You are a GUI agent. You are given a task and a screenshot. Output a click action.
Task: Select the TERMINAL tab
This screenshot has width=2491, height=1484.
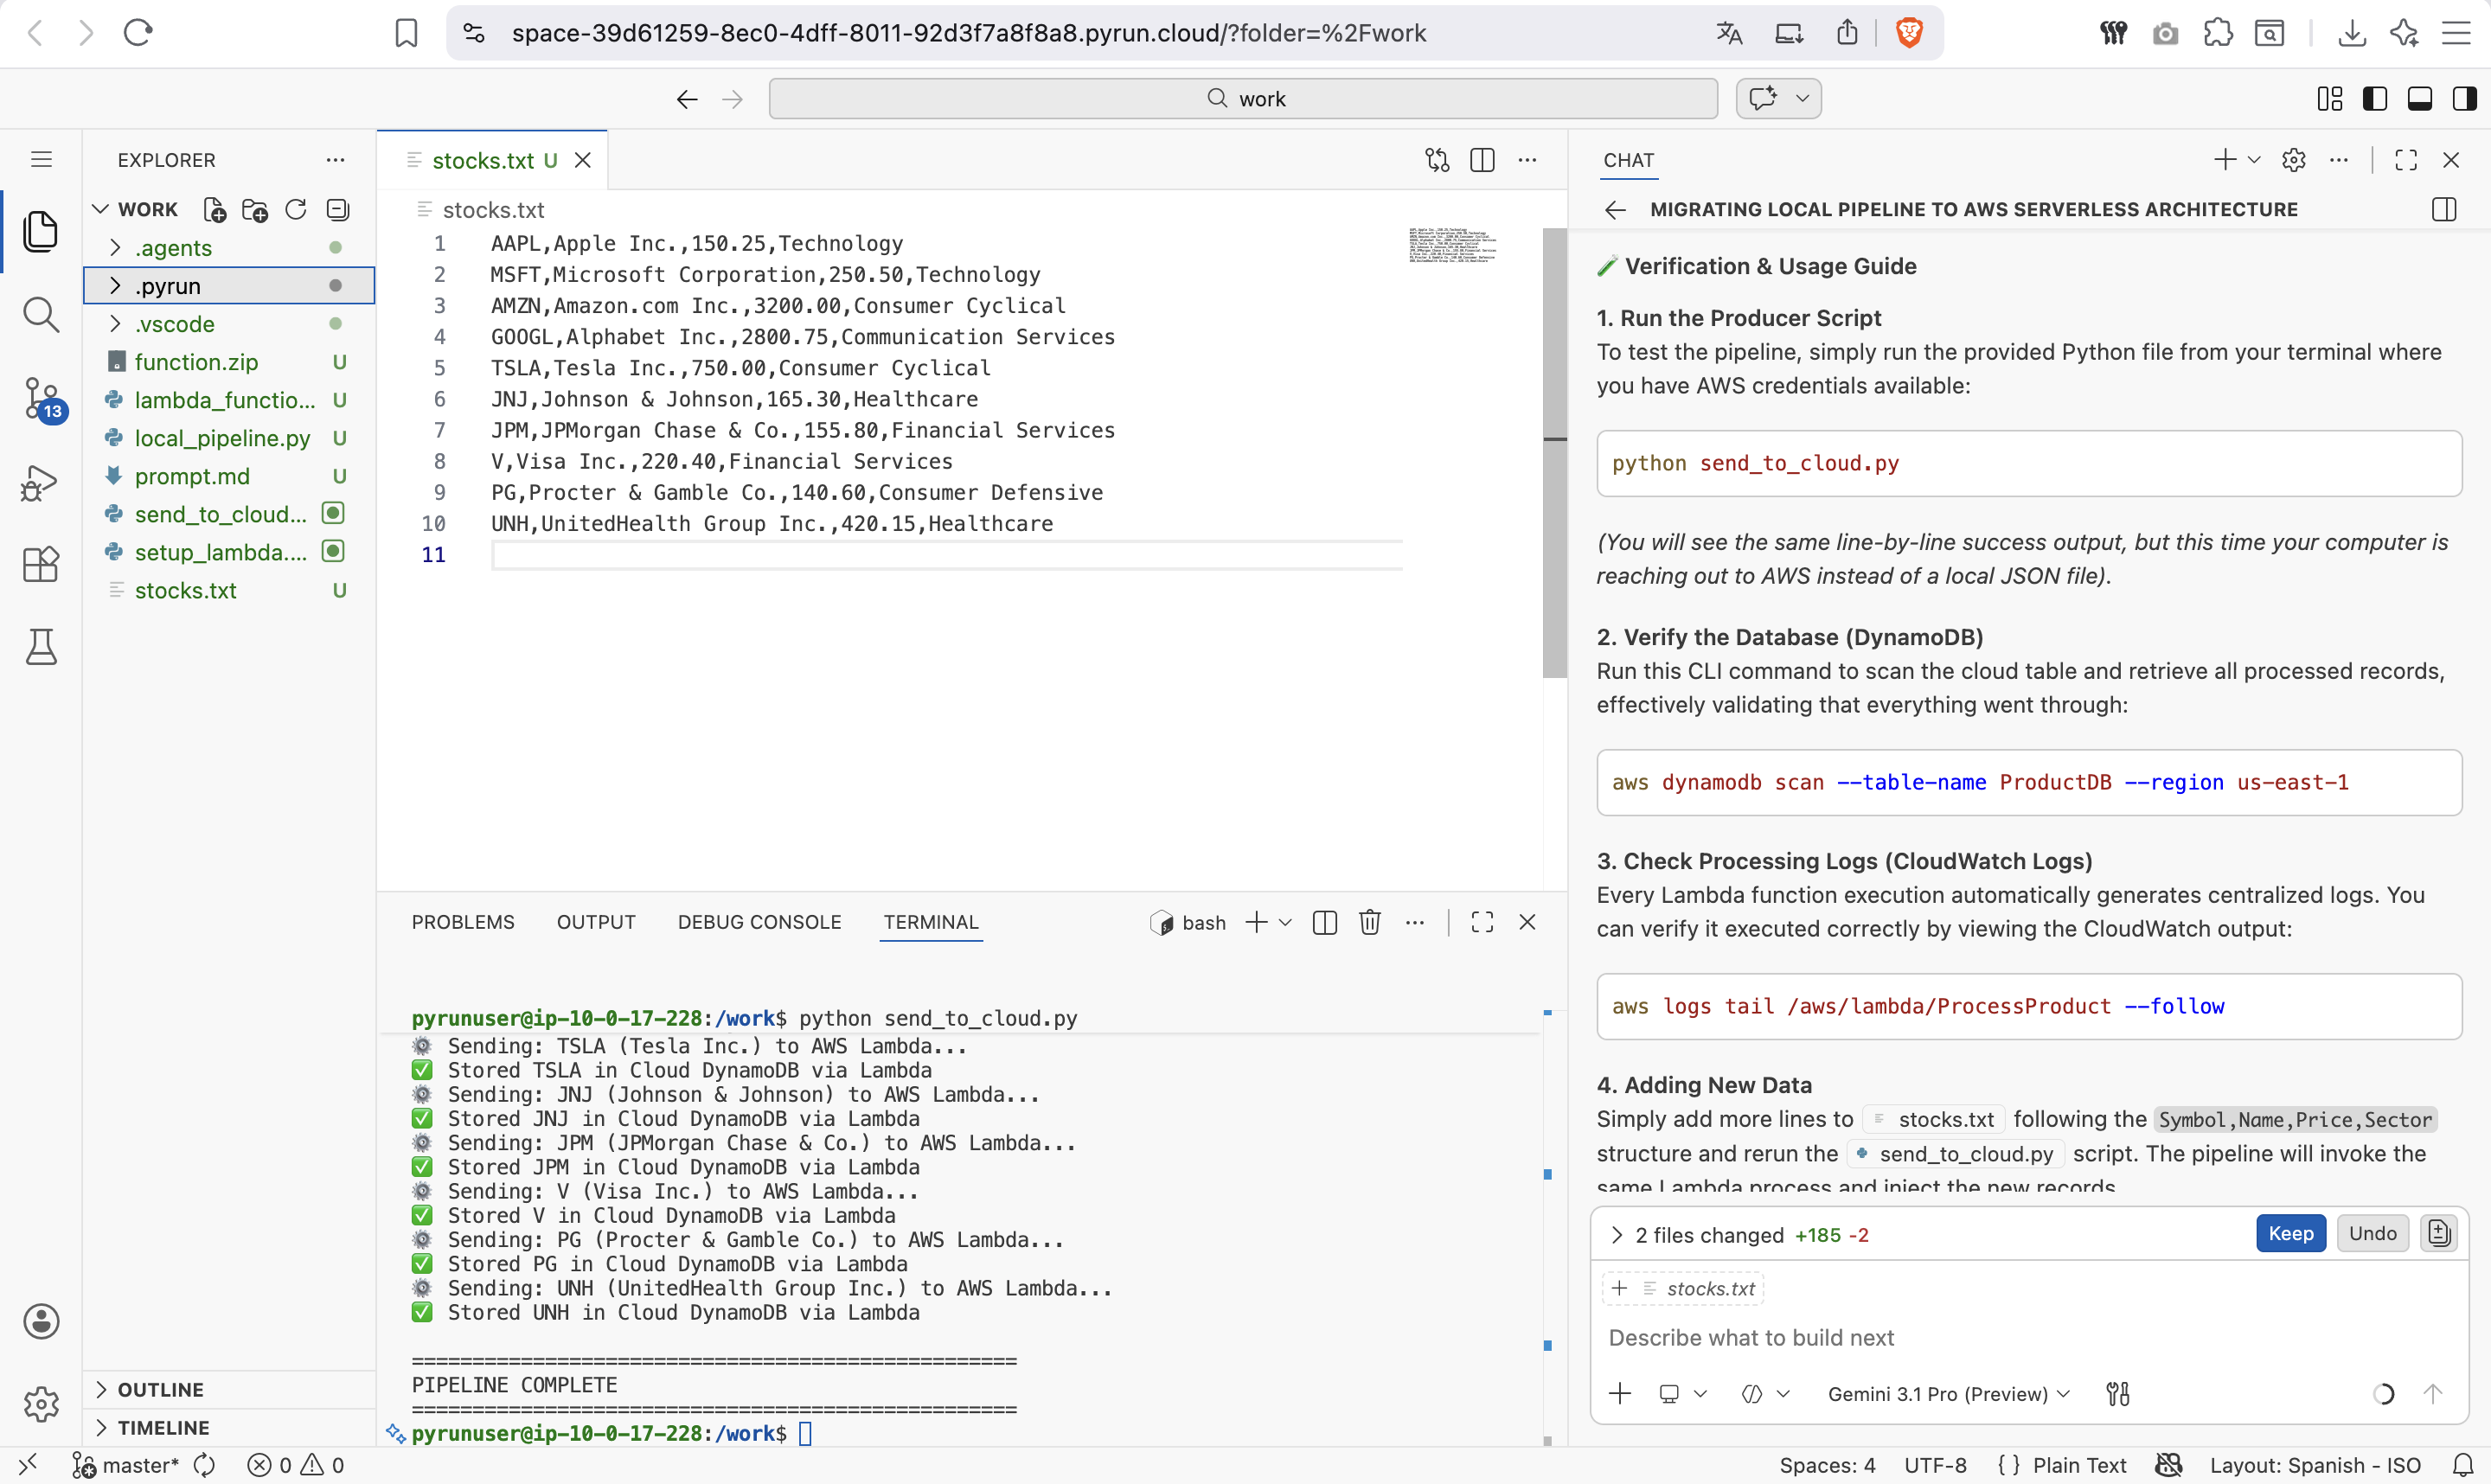[x=931, y=922]
